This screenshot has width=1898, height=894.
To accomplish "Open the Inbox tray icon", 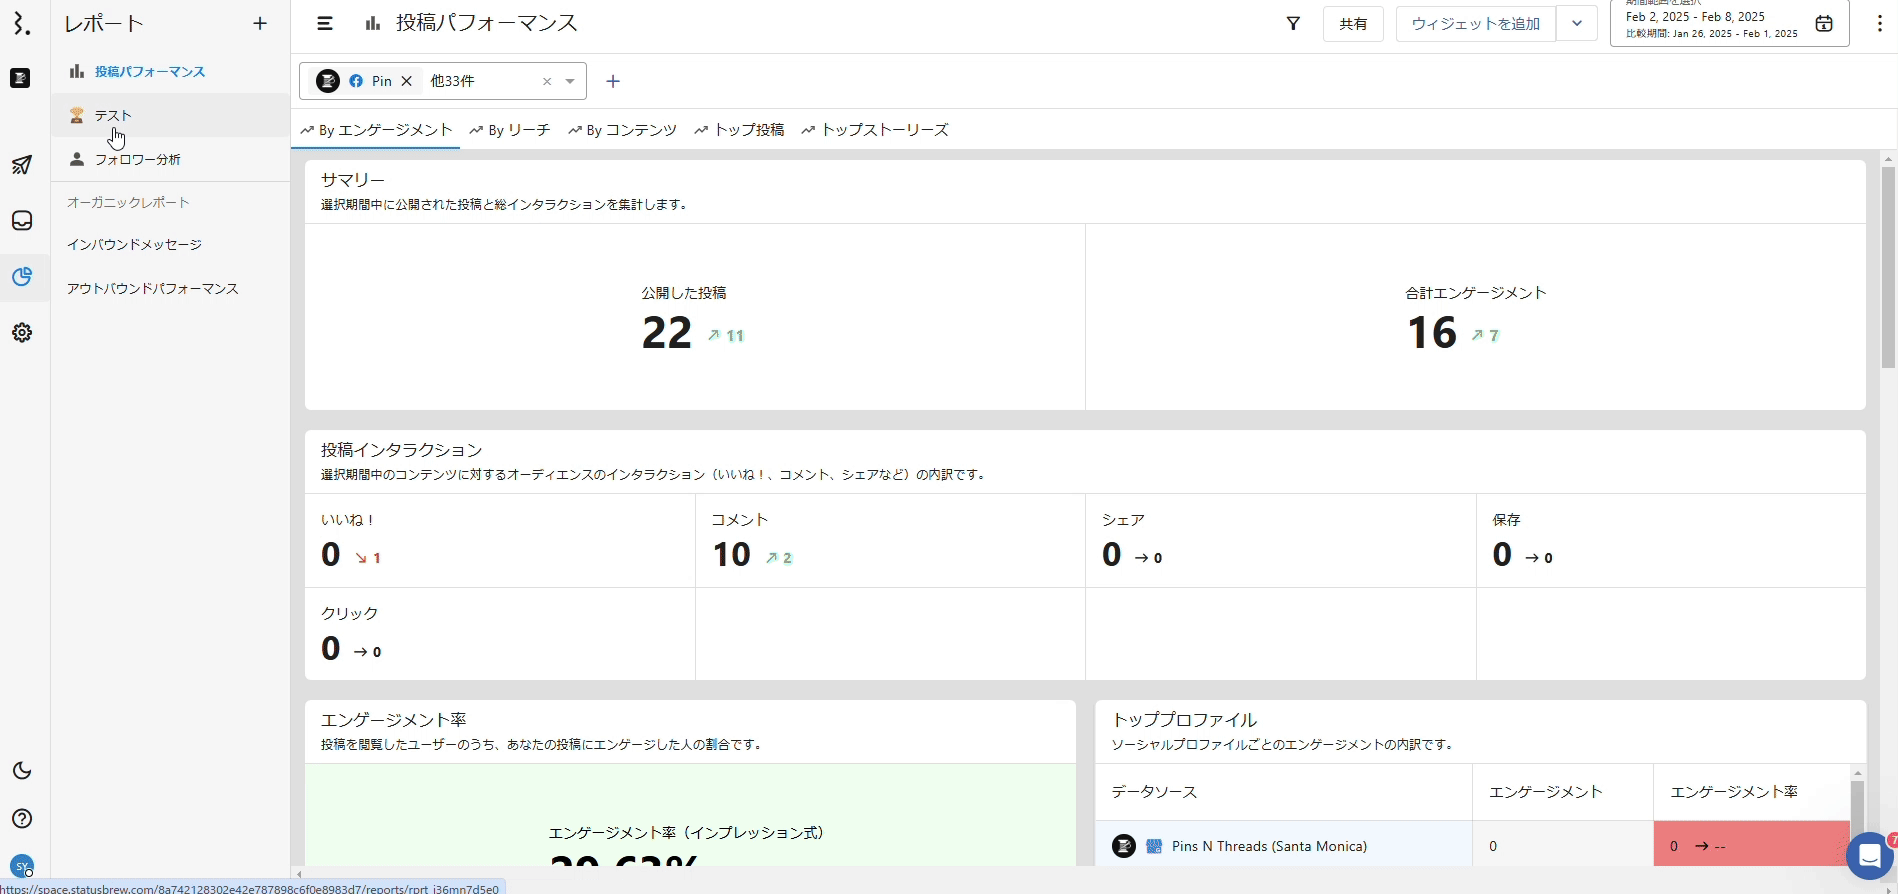I will click(x=22, y=221).
